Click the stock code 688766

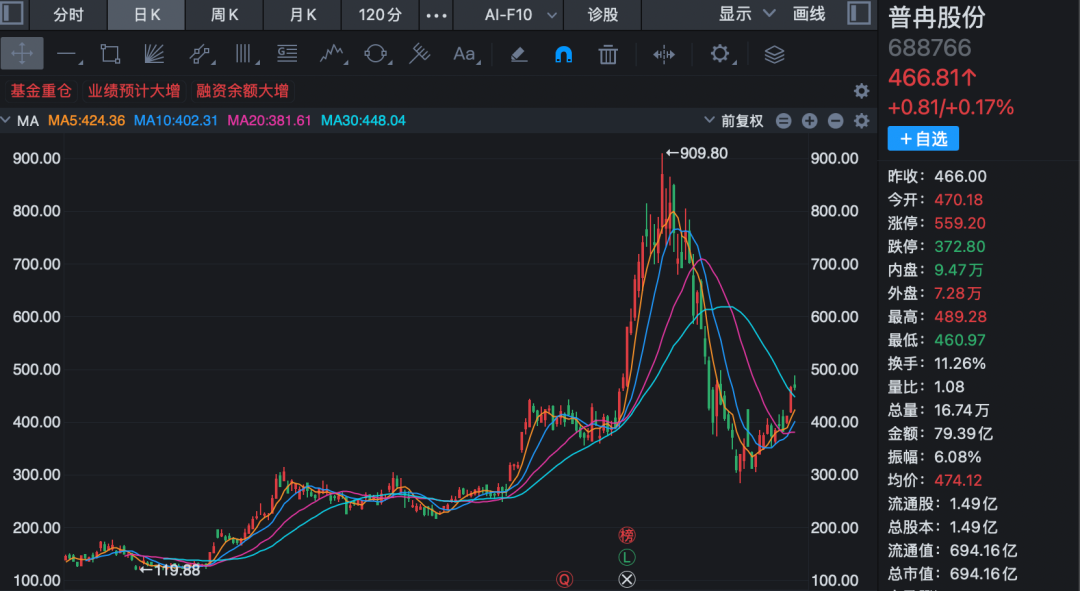929,48
